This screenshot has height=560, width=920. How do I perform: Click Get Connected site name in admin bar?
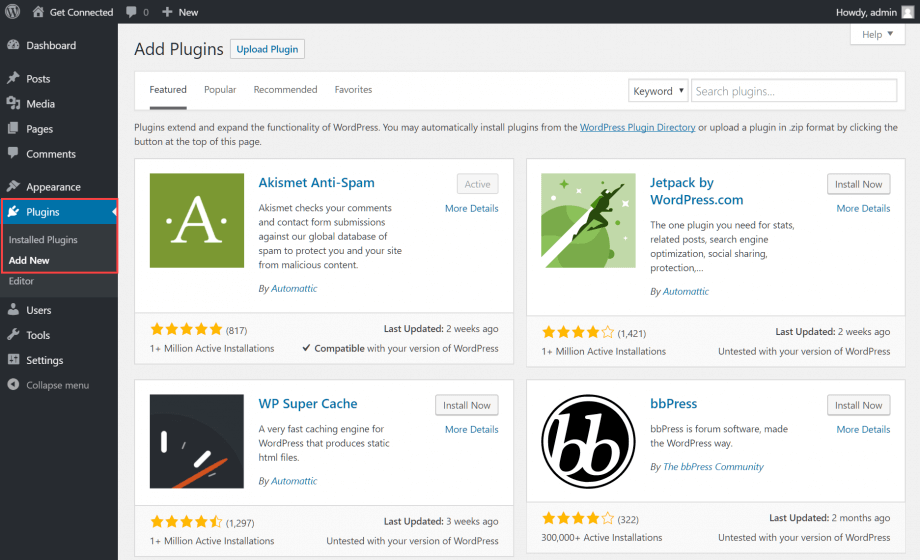tap(82, 12)
